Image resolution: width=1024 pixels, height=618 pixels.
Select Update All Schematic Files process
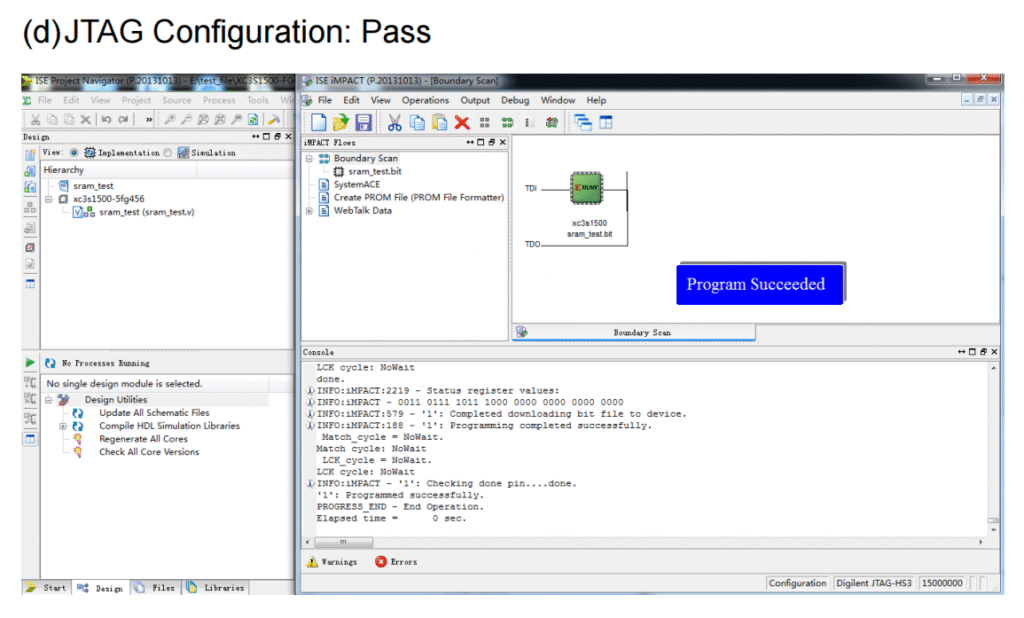pos(154,413)
